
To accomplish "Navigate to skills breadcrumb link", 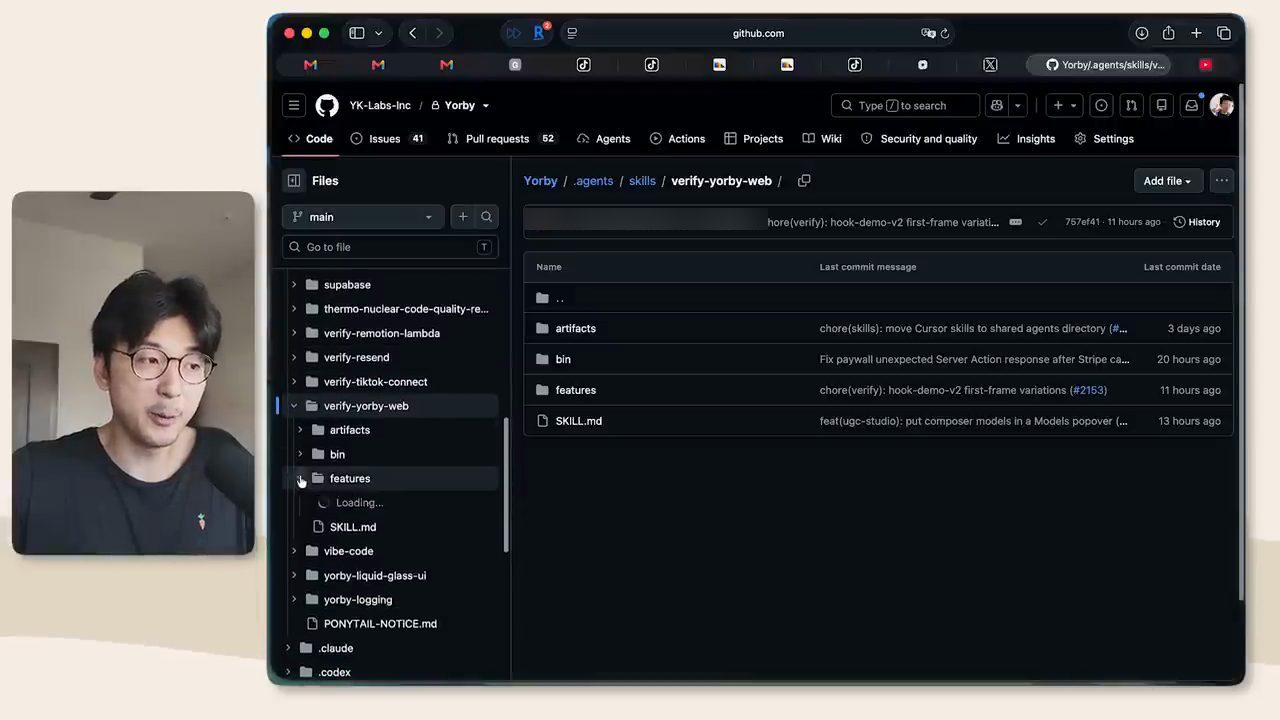I will coord(642,181).
